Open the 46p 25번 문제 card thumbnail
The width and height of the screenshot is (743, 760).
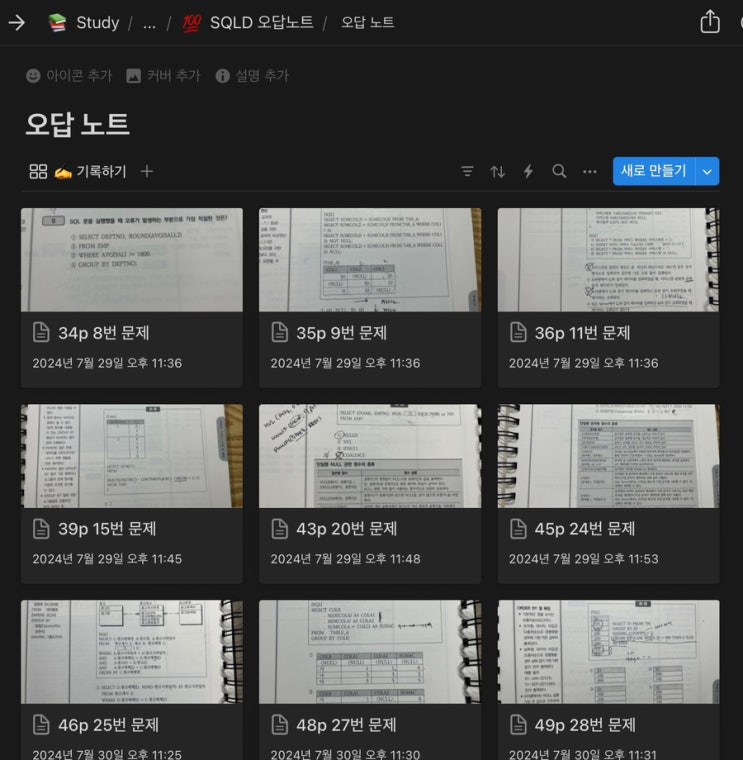132,652
